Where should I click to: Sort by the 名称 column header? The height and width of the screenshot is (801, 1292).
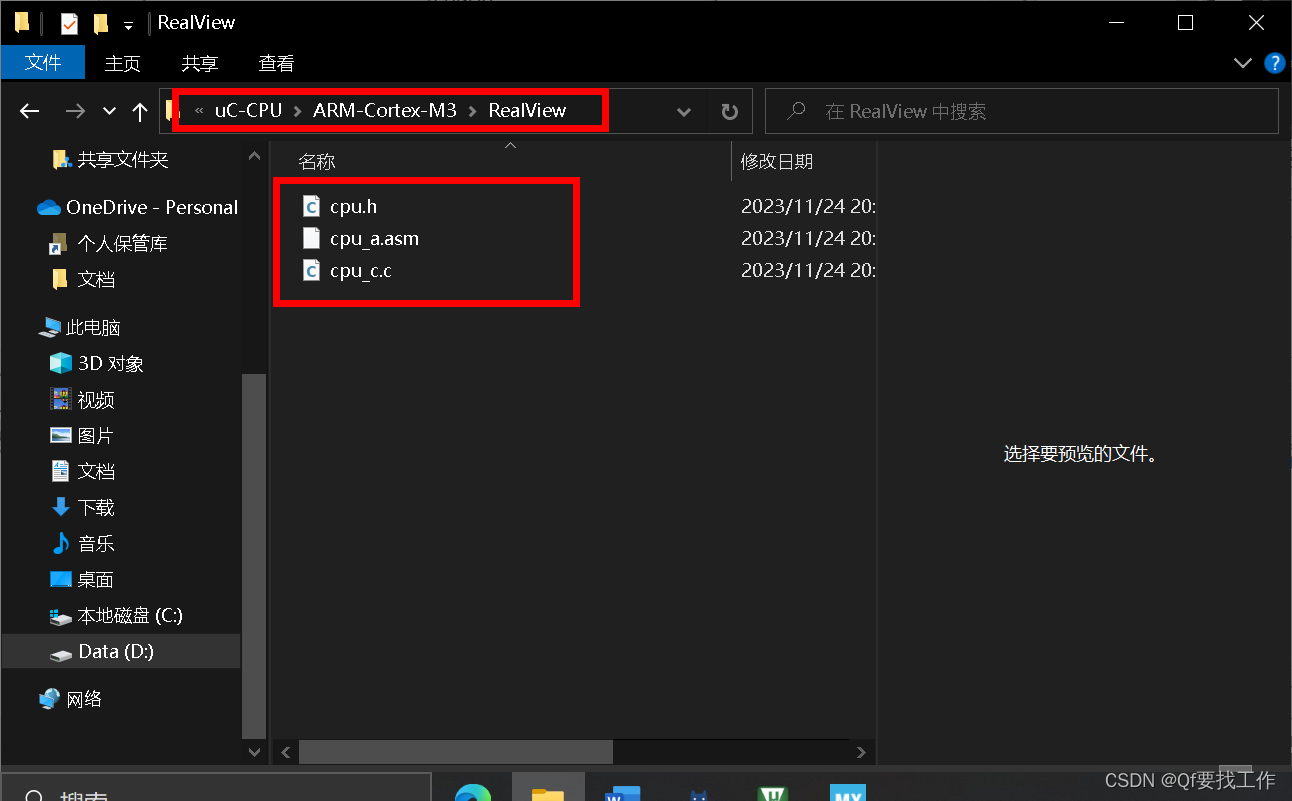click(317, 161)
